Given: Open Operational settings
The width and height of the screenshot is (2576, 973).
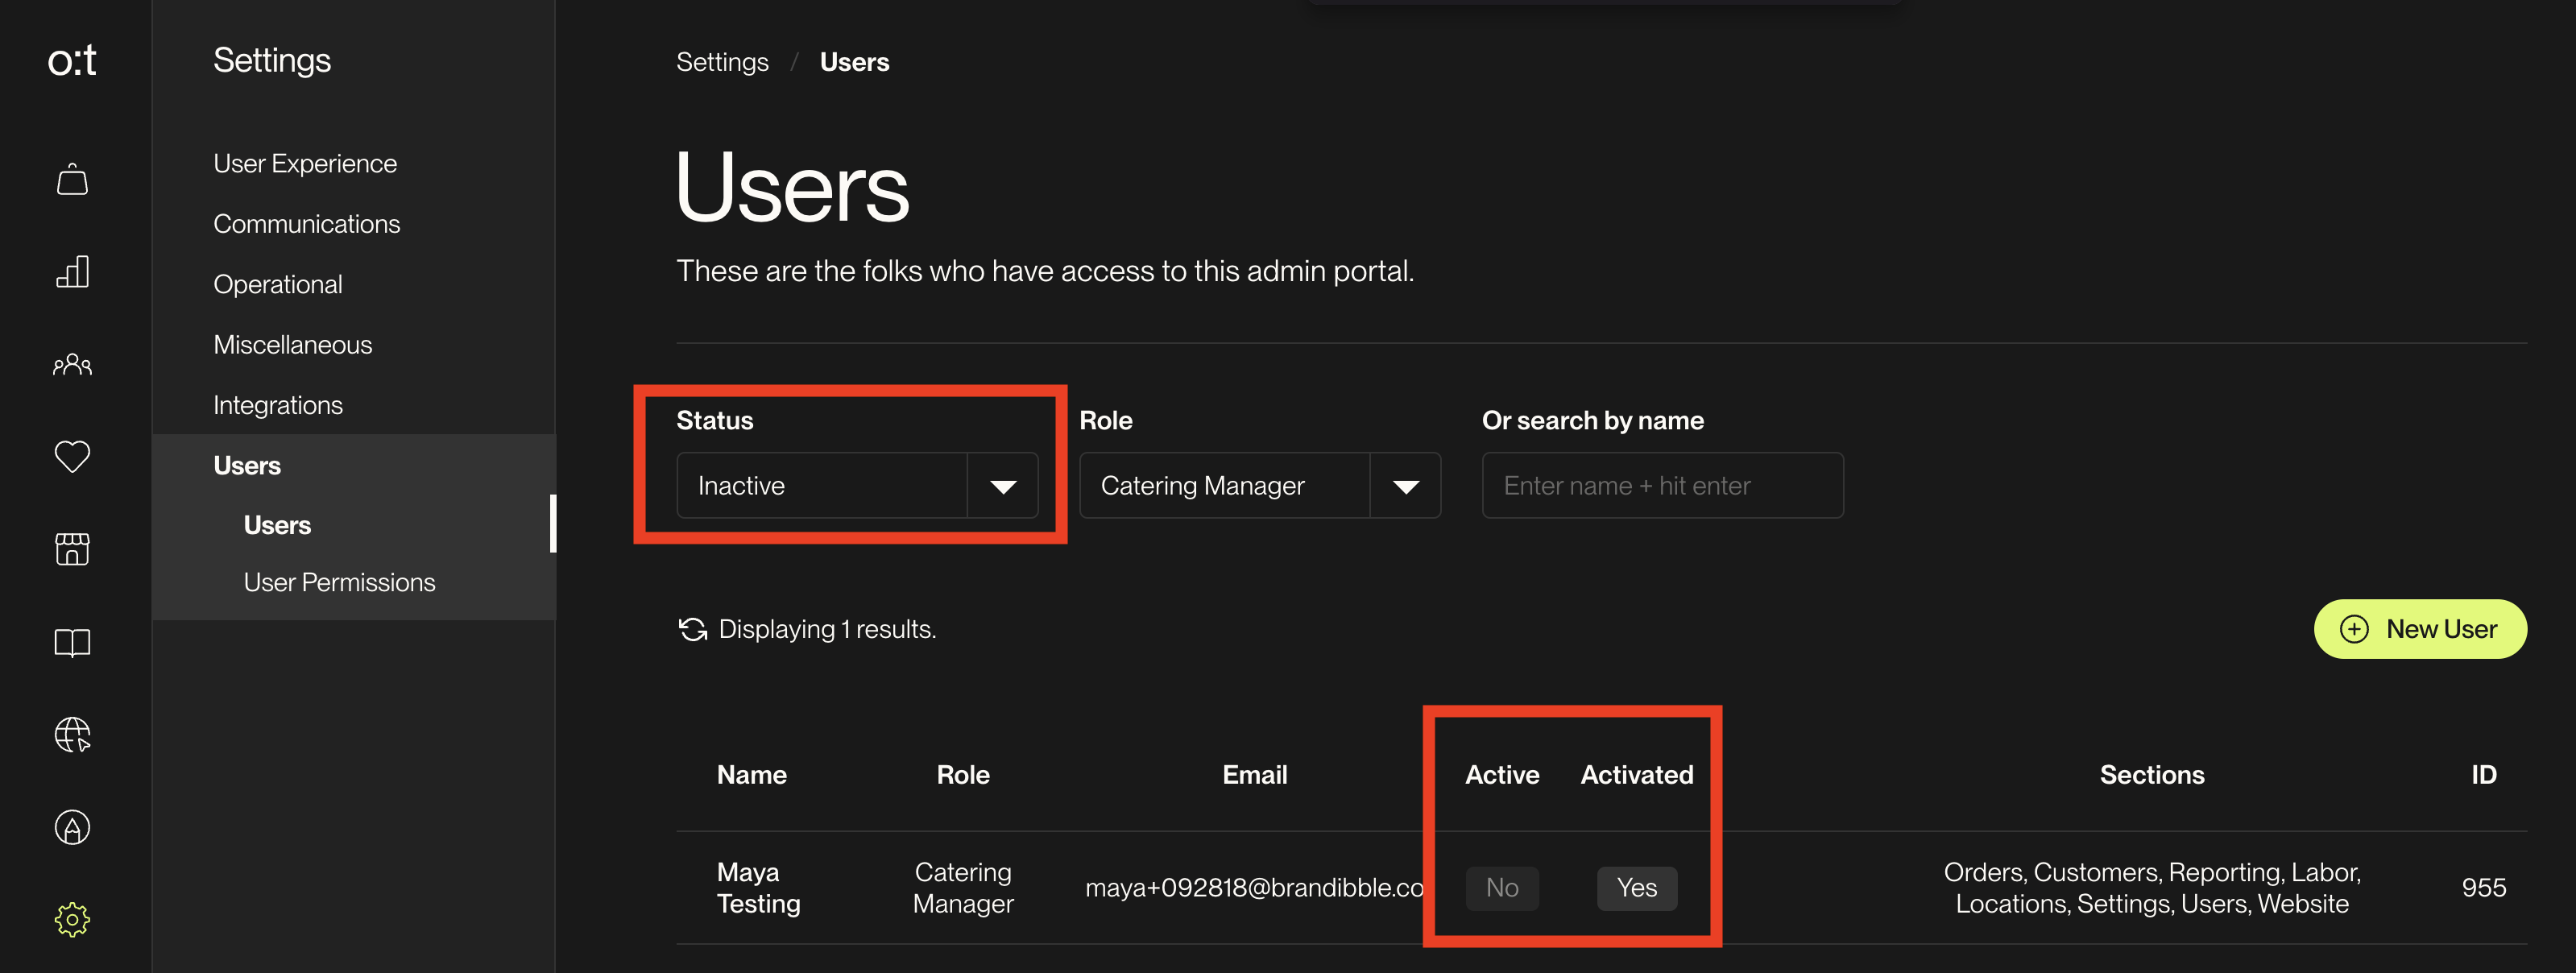Looking at the screenshot, I should pyautogui.click(x=277, y=284).
